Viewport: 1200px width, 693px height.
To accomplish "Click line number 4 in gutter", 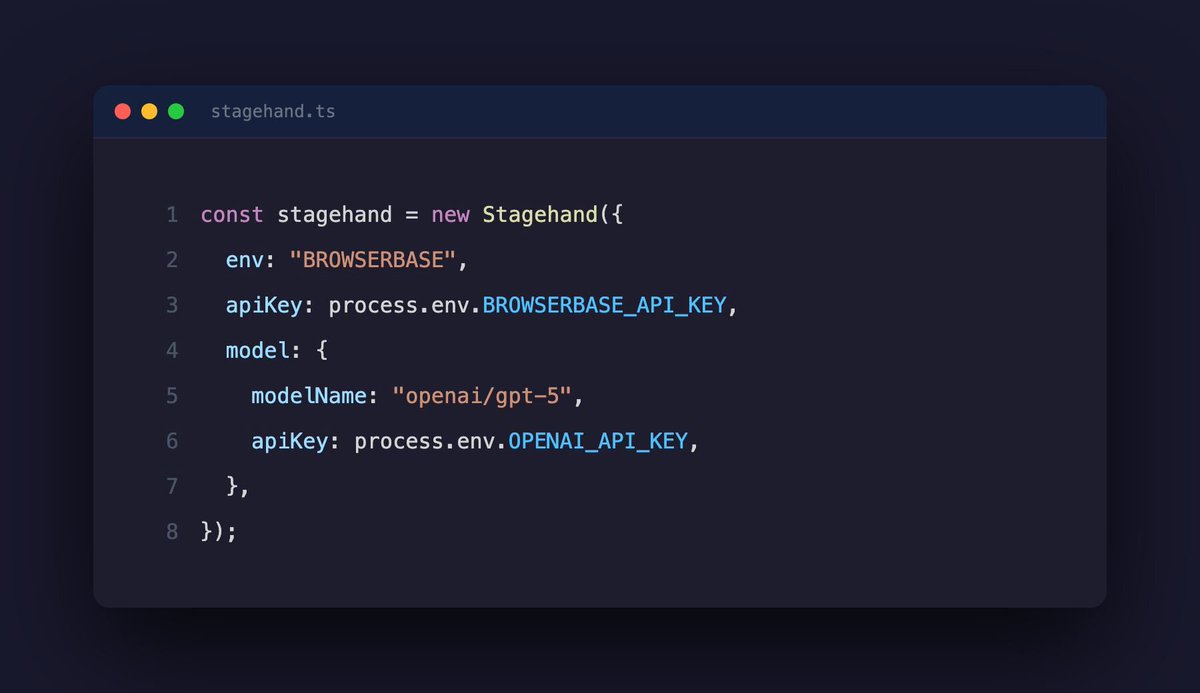I will point(172,351).
